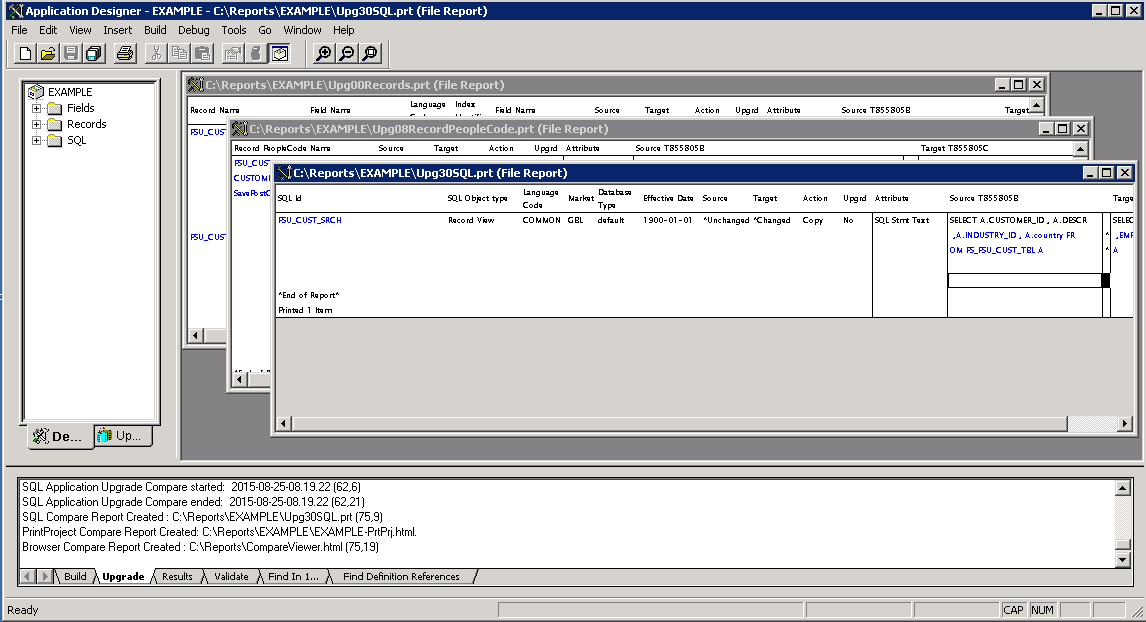The image size is (1146, 622).
Task: Select the Validate output tab
Action: click(x=231, y=577)
